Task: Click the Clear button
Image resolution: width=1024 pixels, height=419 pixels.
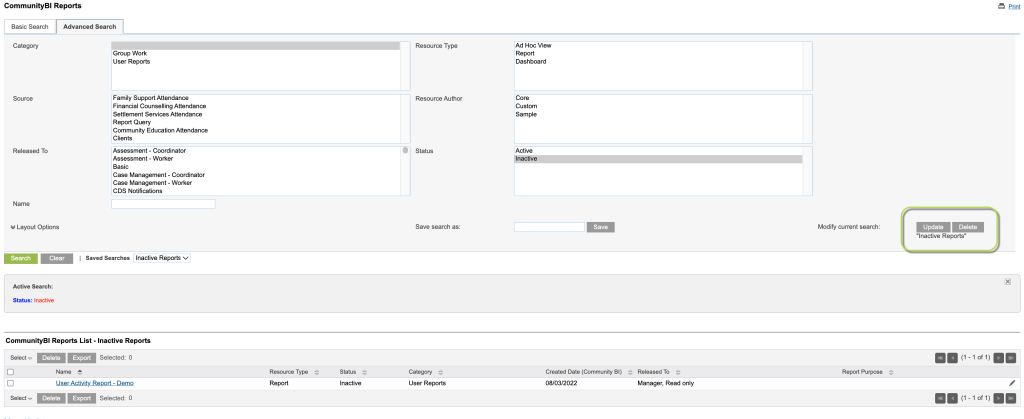Action: [57, 258]
